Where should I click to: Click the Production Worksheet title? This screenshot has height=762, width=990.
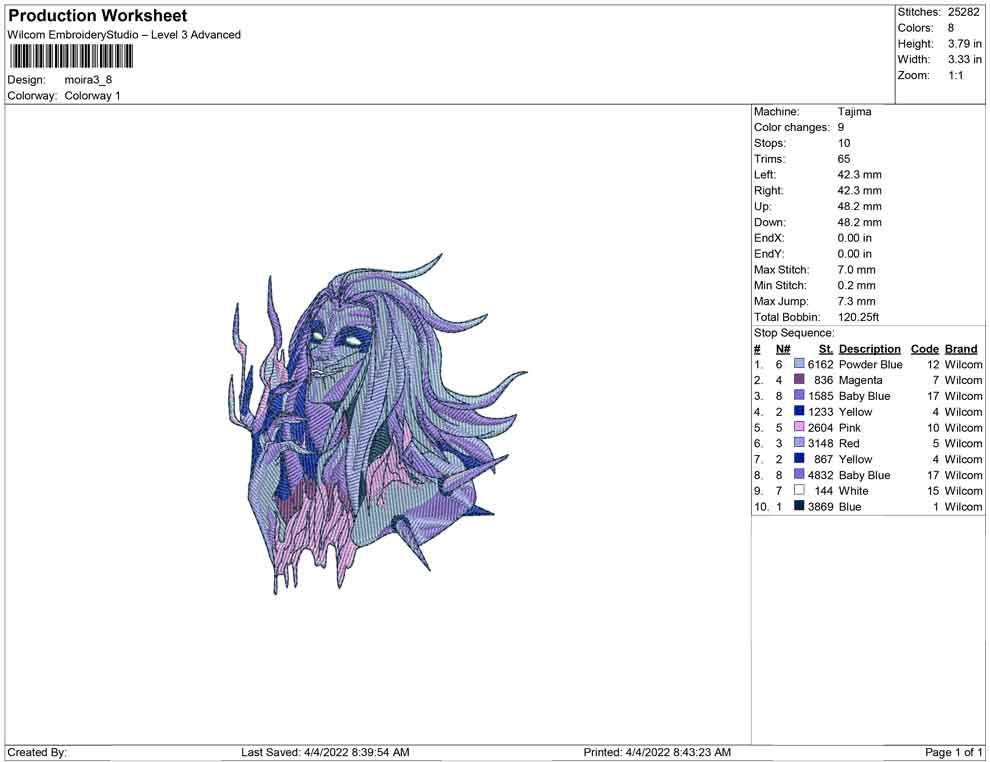(x=98, y=16)
